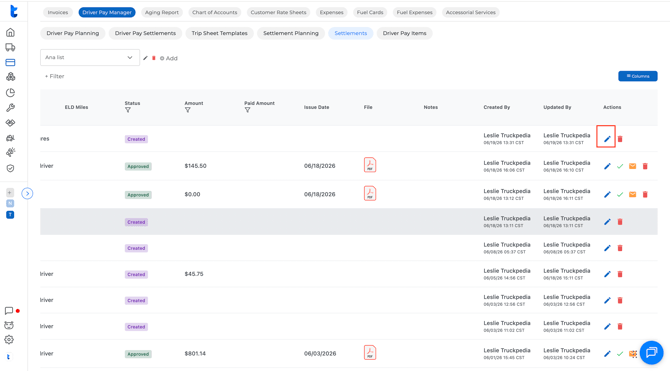
Task: Click the Truckpedia logo at top left
Action: pos(14,11)
